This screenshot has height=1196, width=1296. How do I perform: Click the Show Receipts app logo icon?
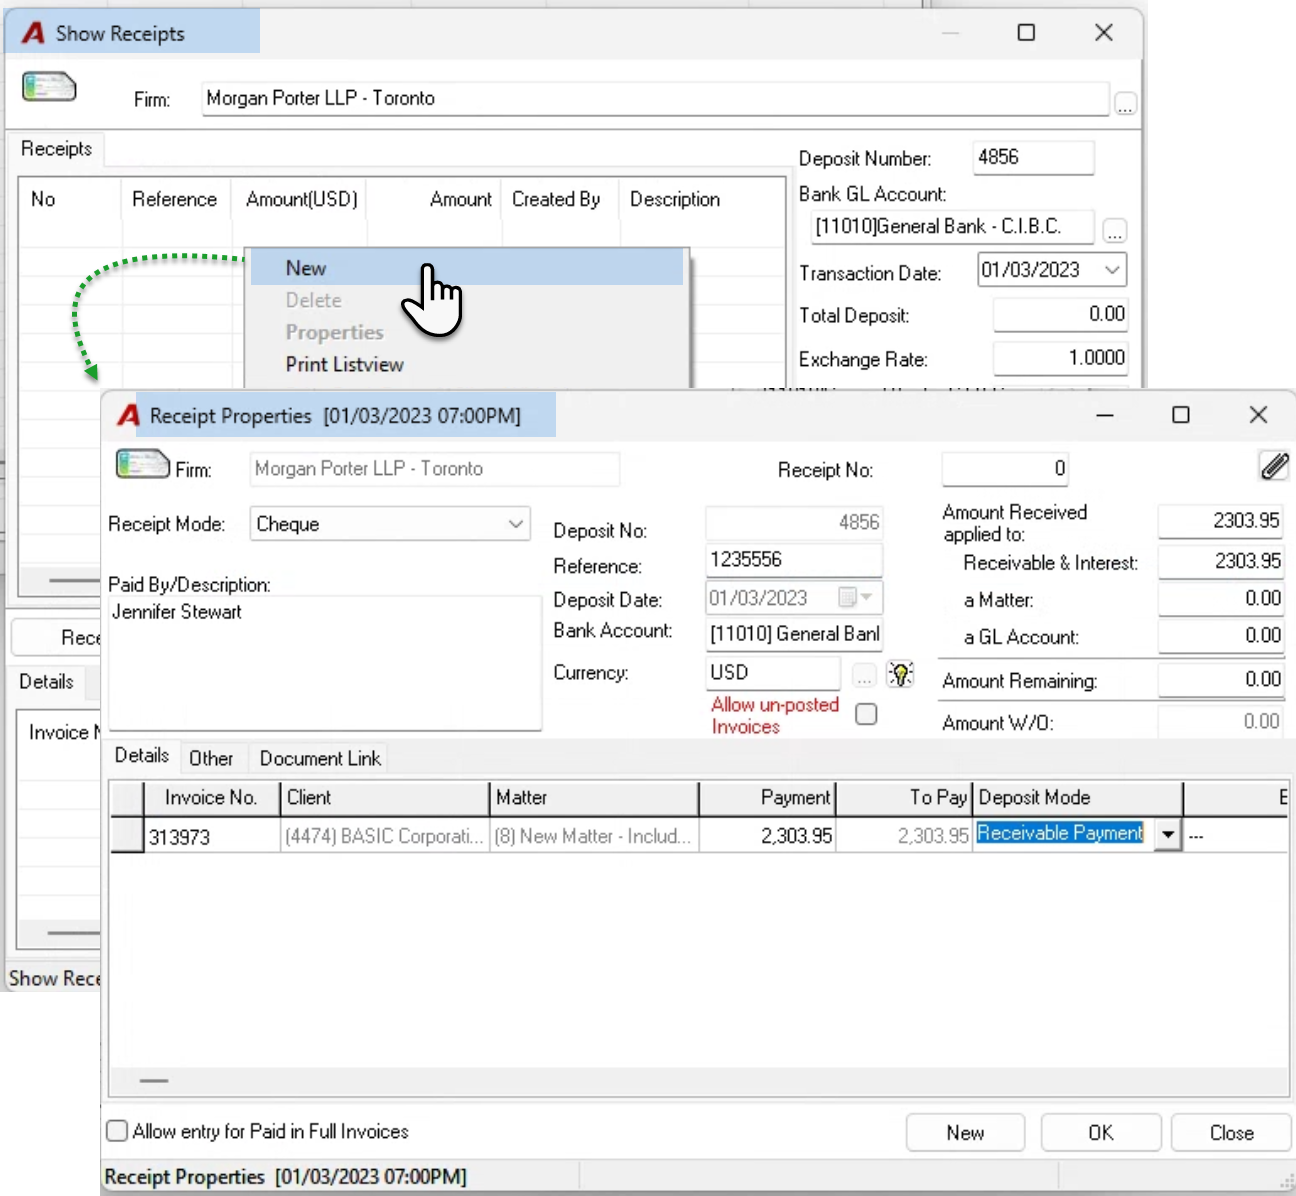pyautogui.click(x=34, y=33)
